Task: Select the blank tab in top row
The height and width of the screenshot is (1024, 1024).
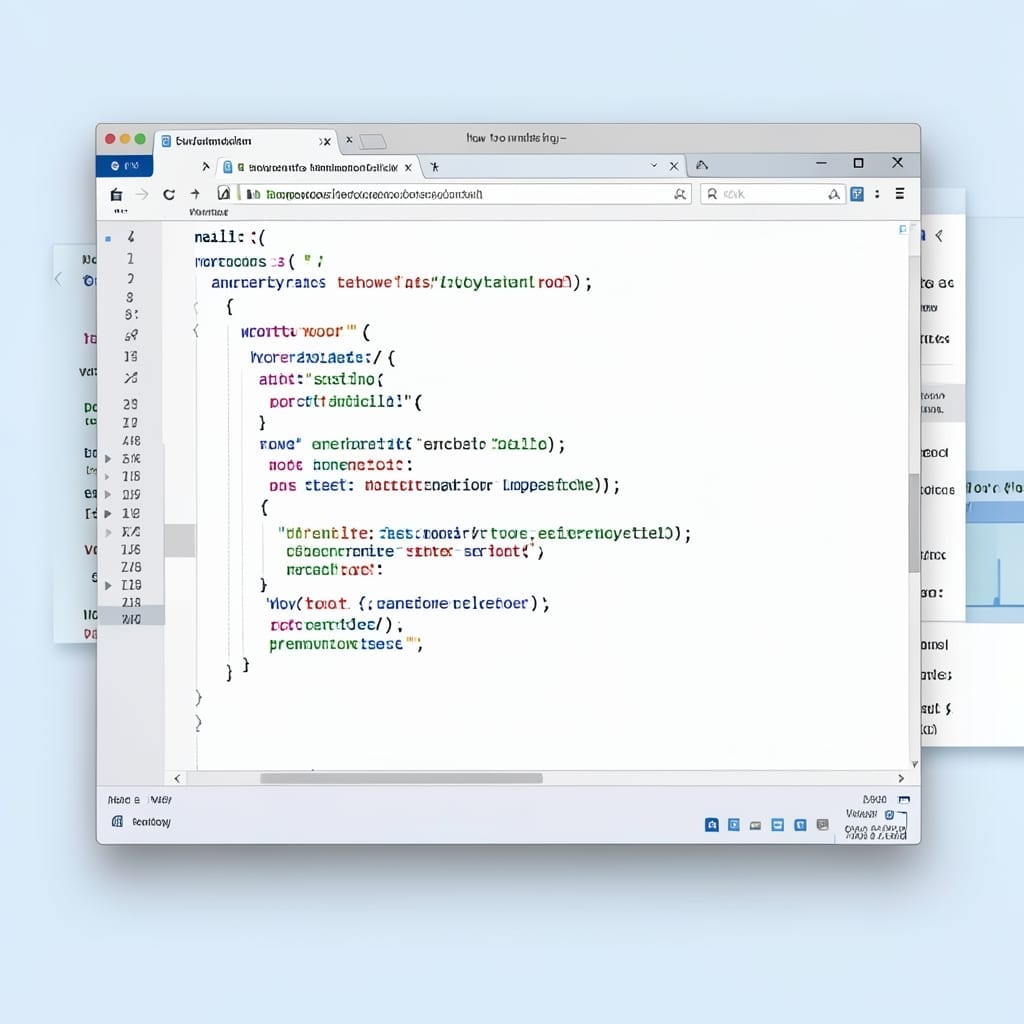Action: pos(373,141)
